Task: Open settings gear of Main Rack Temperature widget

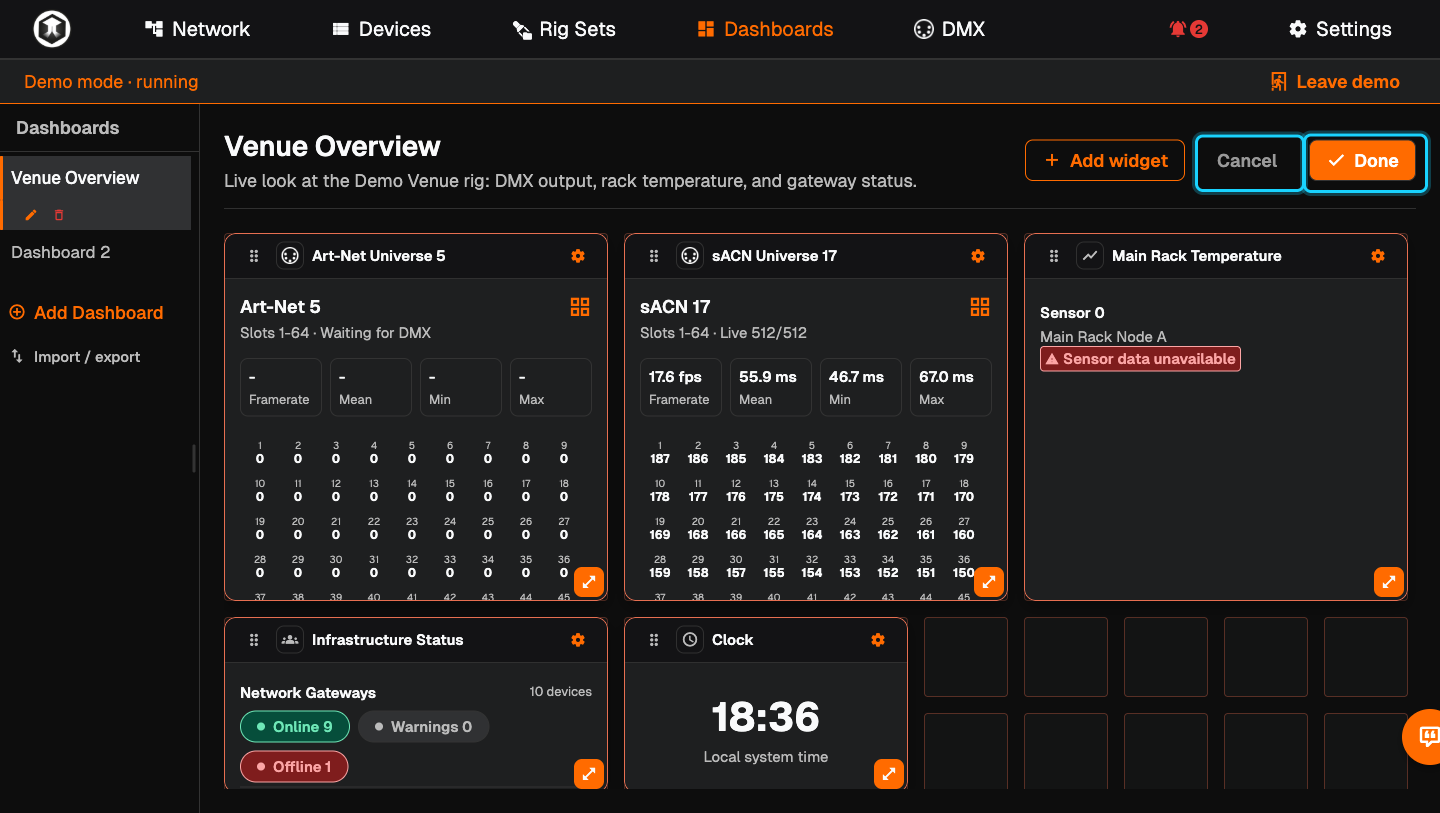Action: coord(1378,256)
